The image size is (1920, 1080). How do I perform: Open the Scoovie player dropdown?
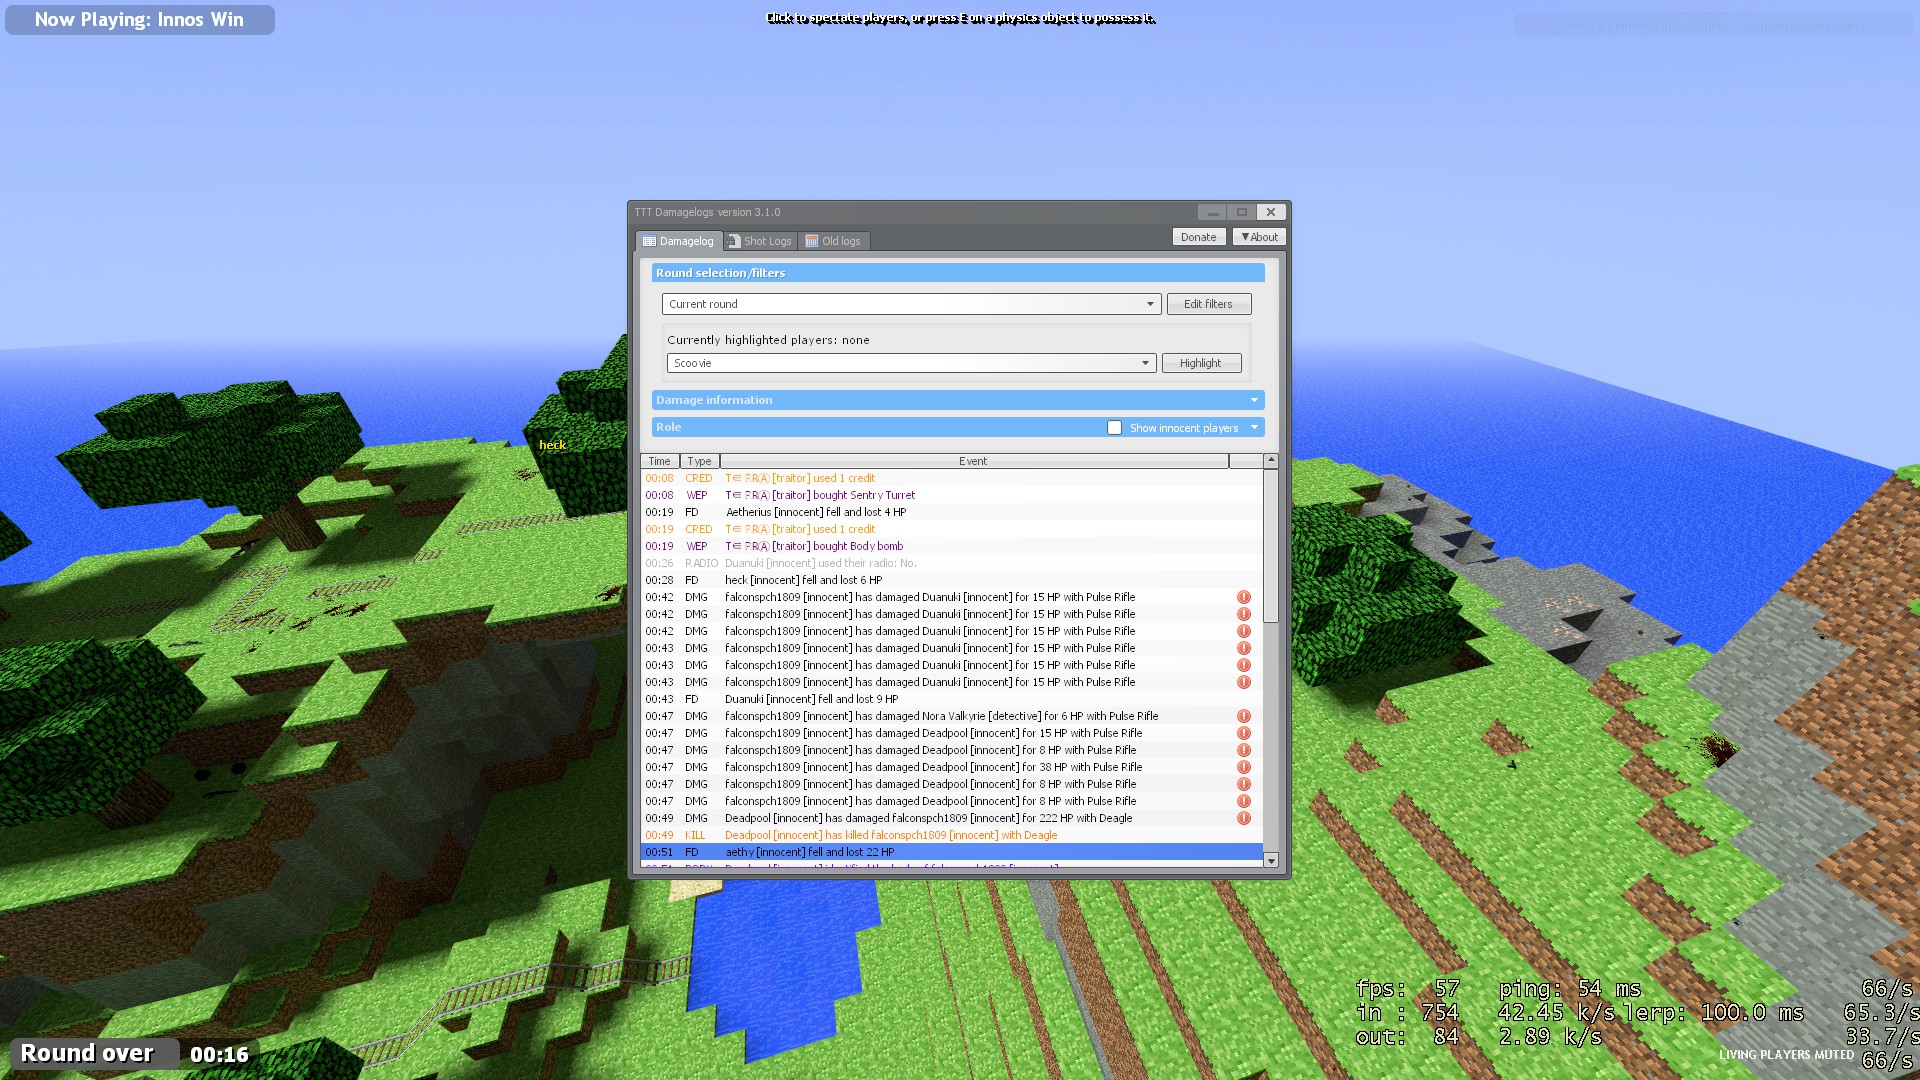coord(911,363)
